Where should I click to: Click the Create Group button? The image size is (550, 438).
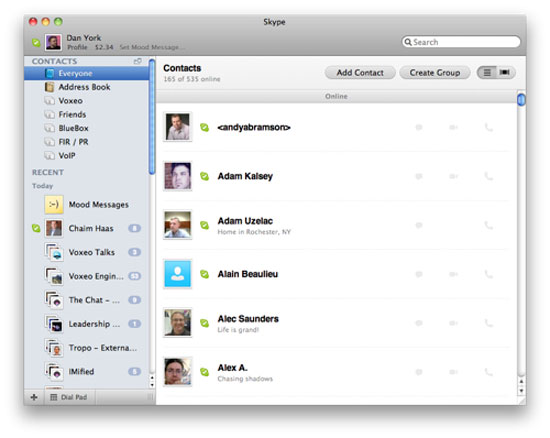coord(435,73)
